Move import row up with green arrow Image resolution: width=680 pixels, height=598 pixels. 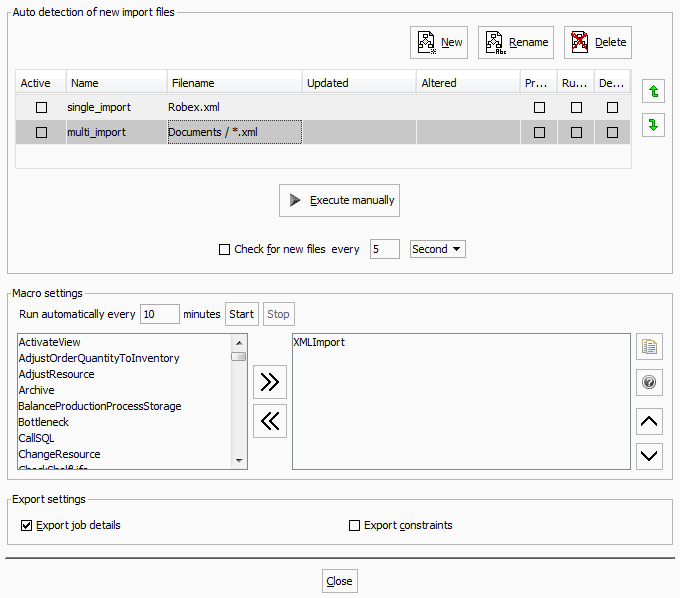[x=653, y=92]
